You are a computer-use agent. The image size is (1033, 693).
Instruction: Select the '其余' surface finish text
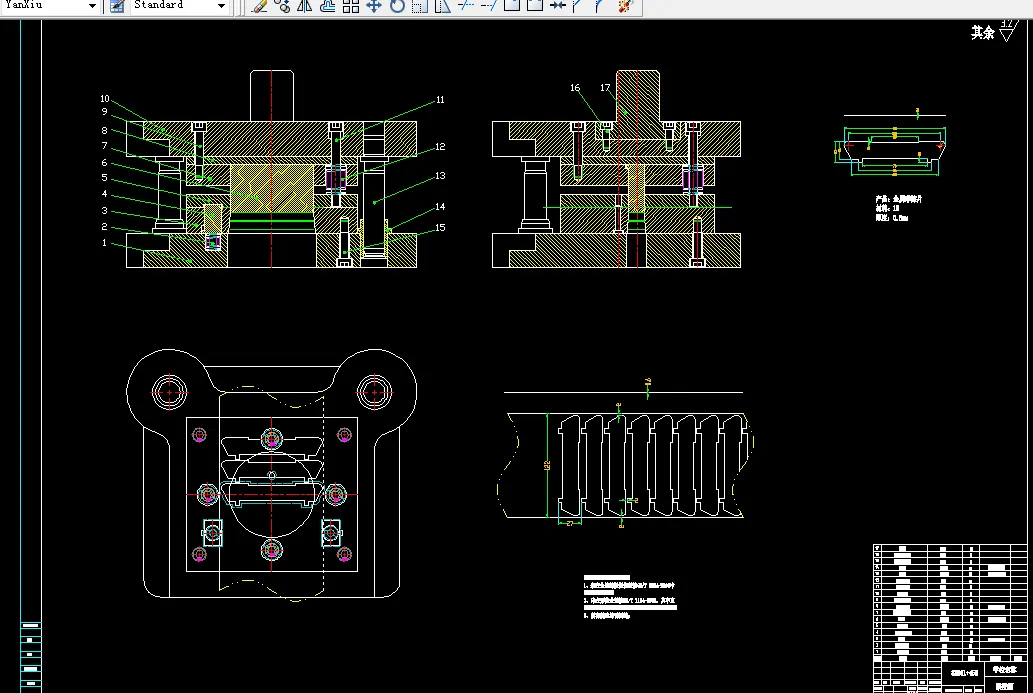[982, 32]
